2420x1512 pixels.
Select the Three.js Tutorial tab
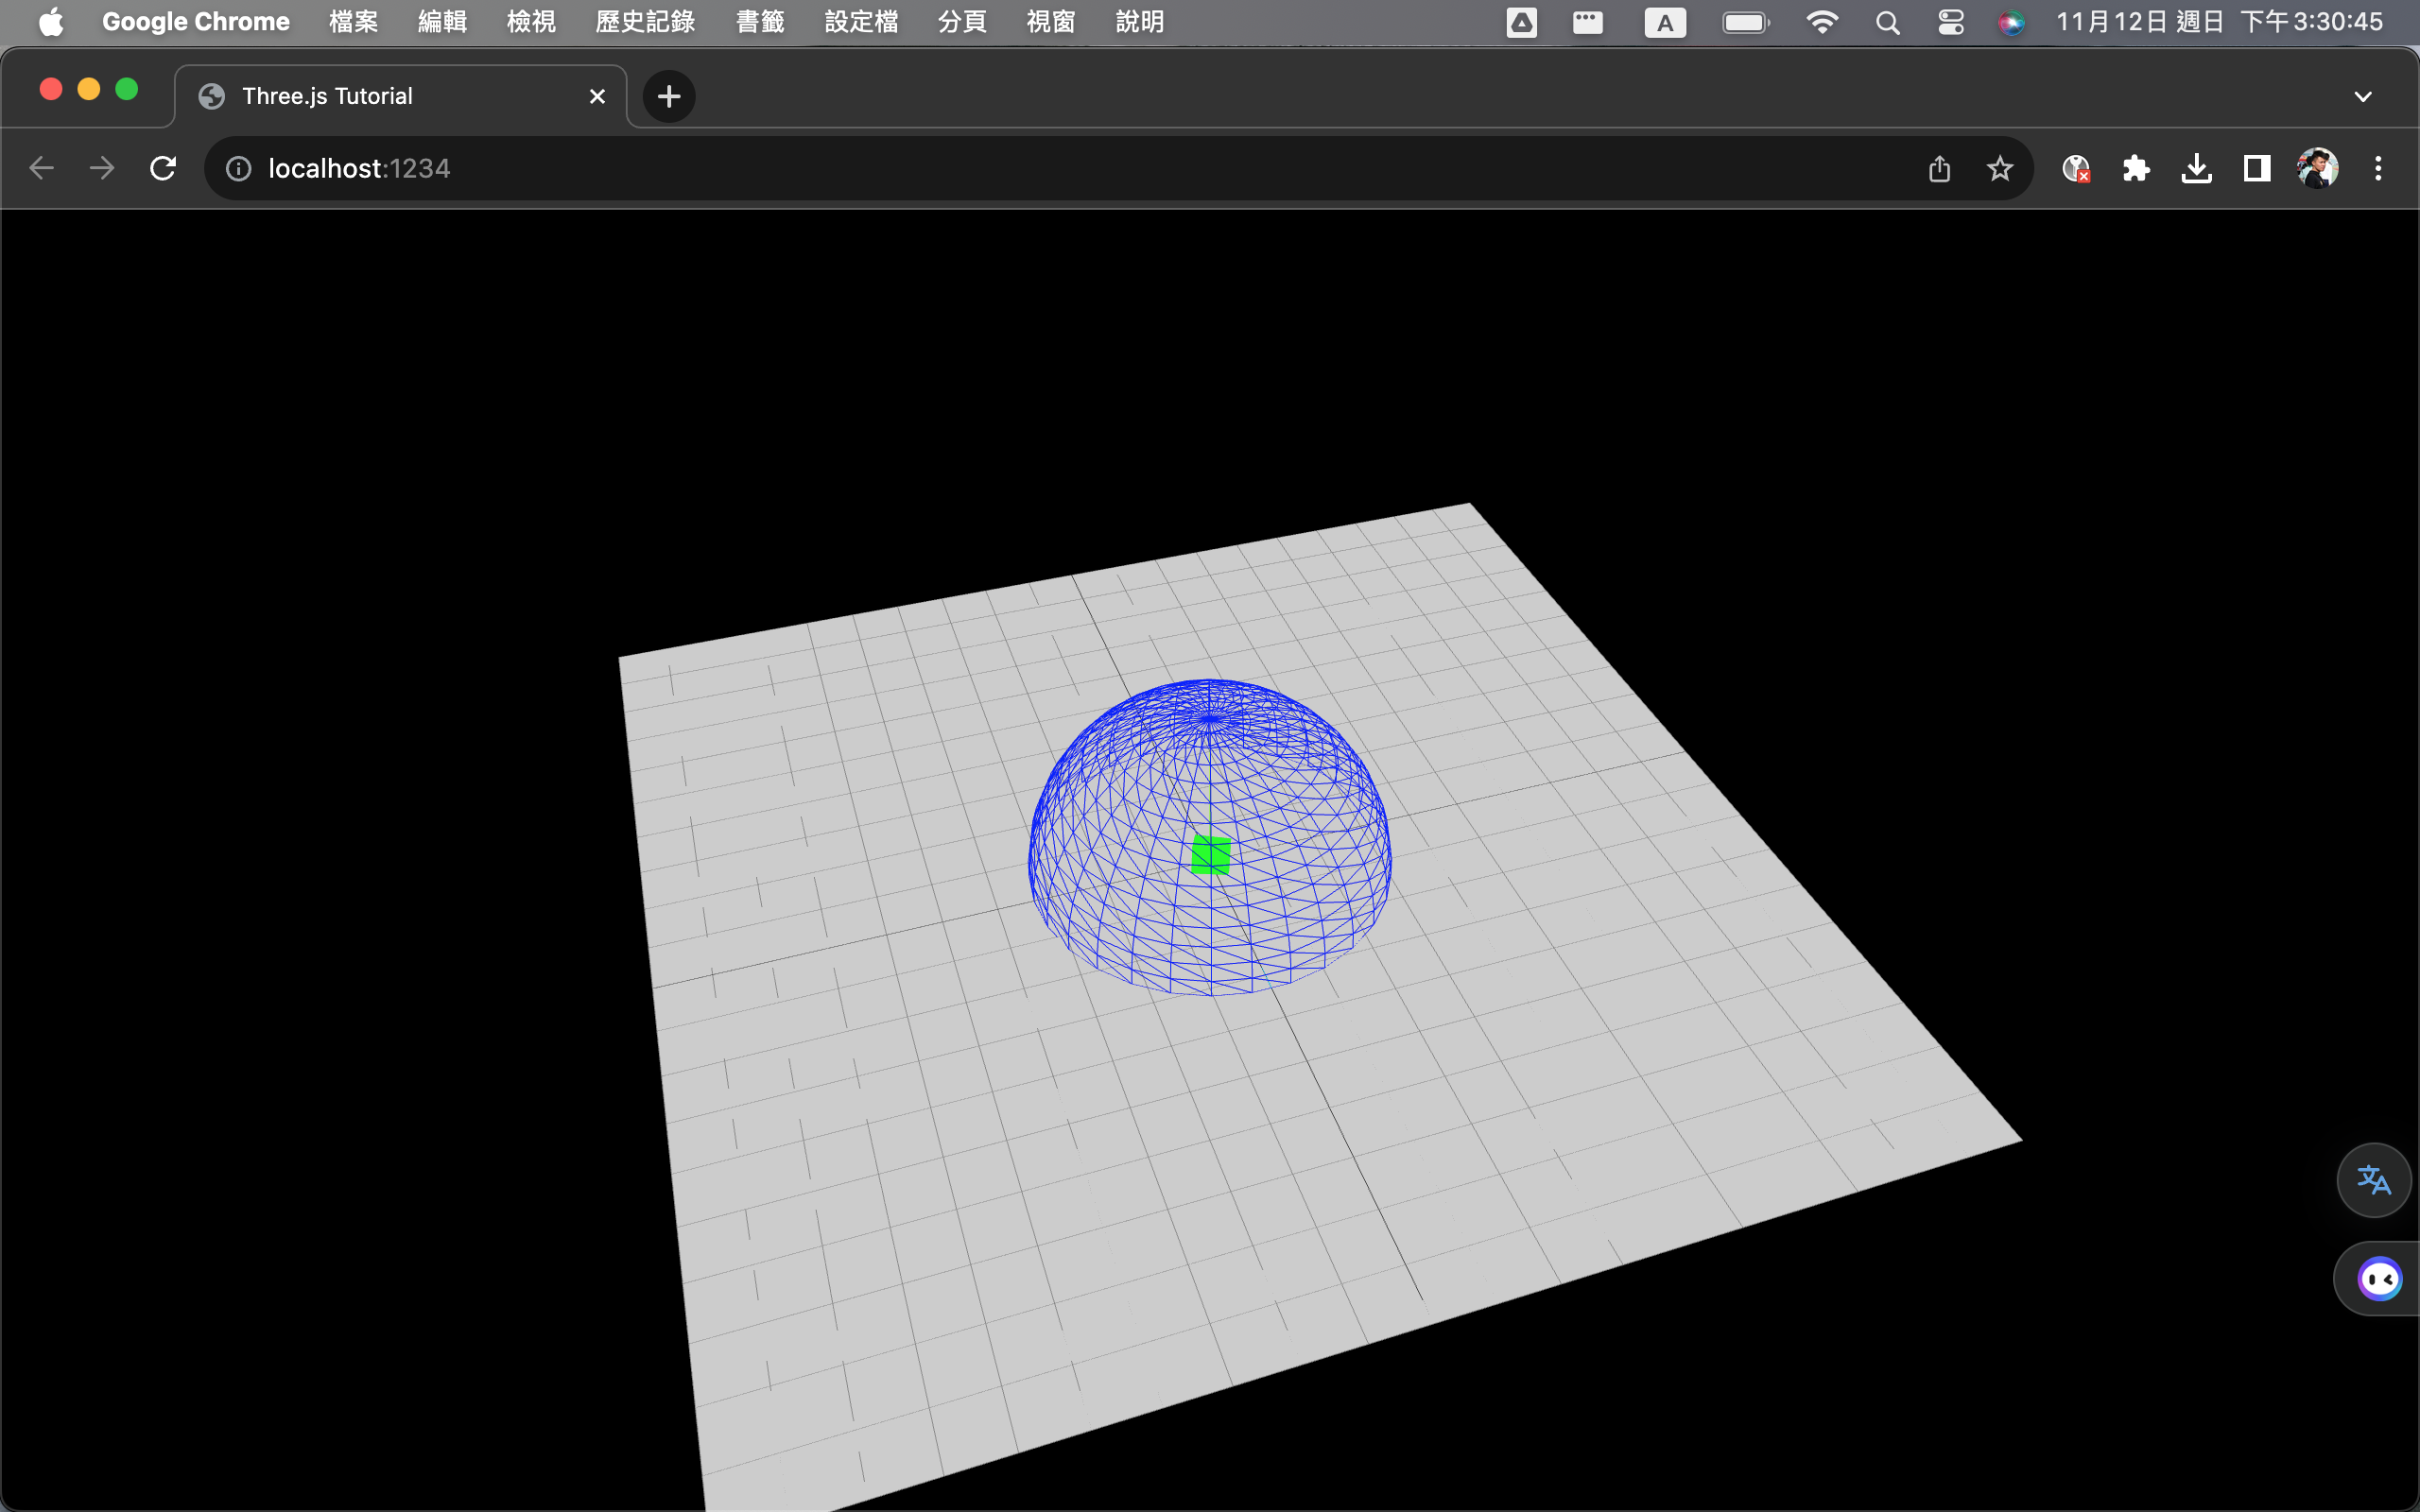click(x=400, y=96)
